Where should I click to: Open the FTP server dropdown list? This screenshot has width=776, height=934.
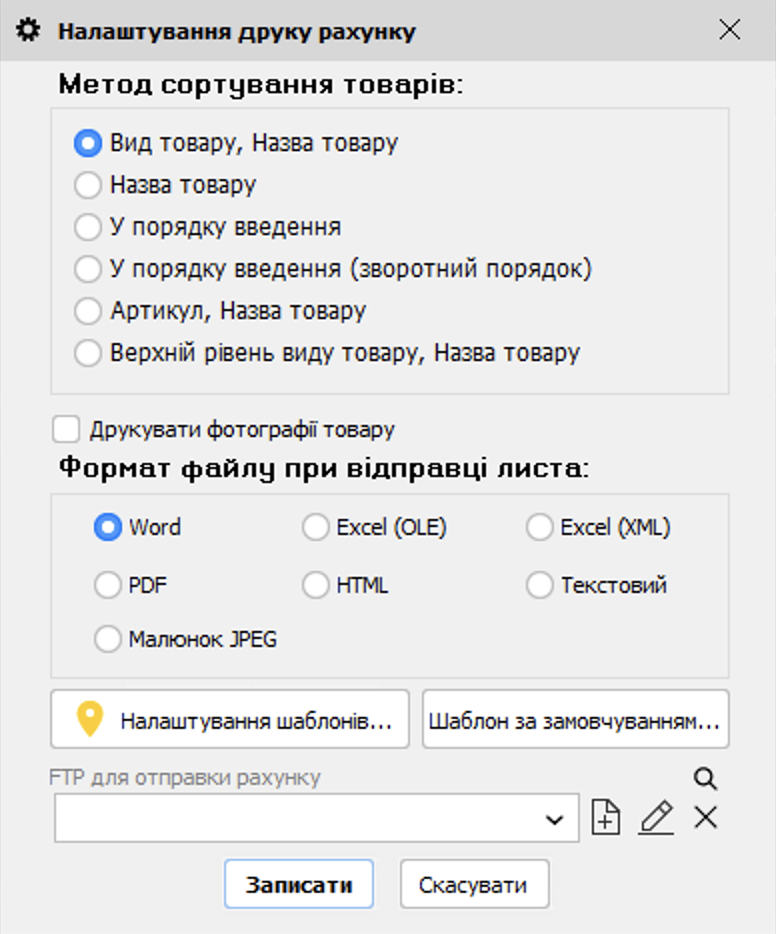coord(557,817)
